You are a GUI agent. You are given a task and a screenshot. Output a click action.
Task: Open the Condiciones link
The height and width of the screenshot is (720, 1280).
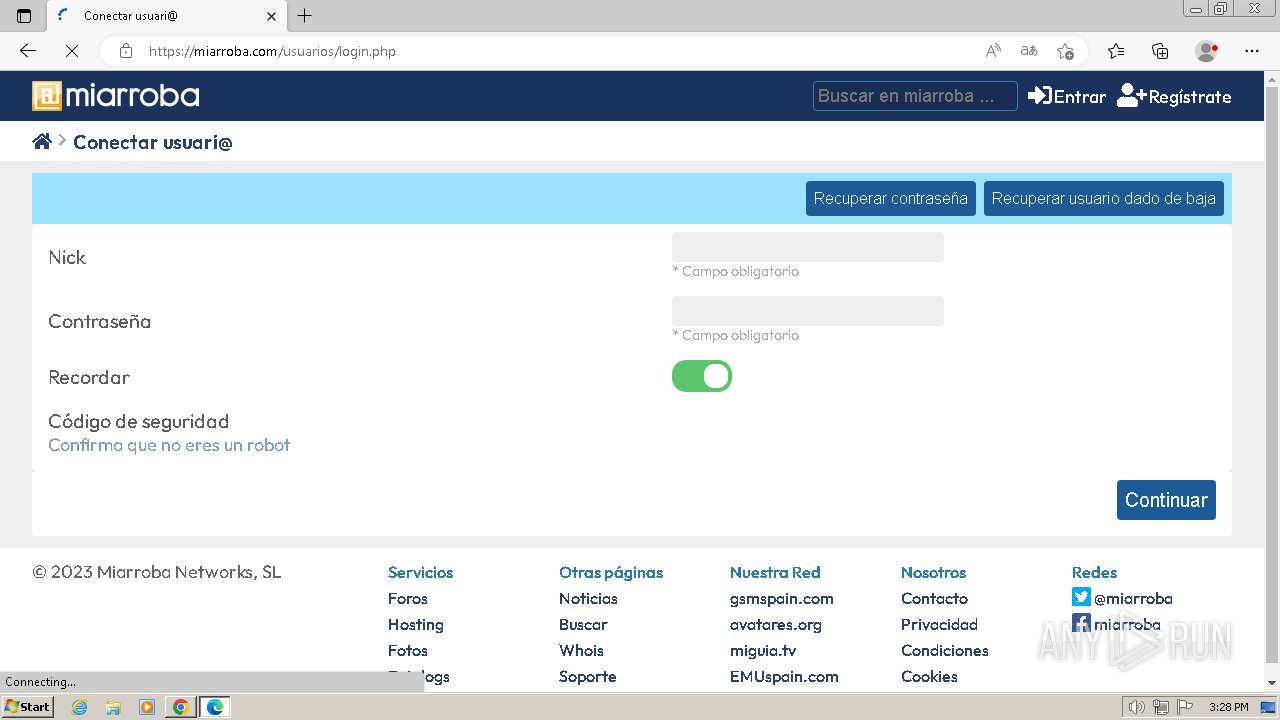(945, 650)
